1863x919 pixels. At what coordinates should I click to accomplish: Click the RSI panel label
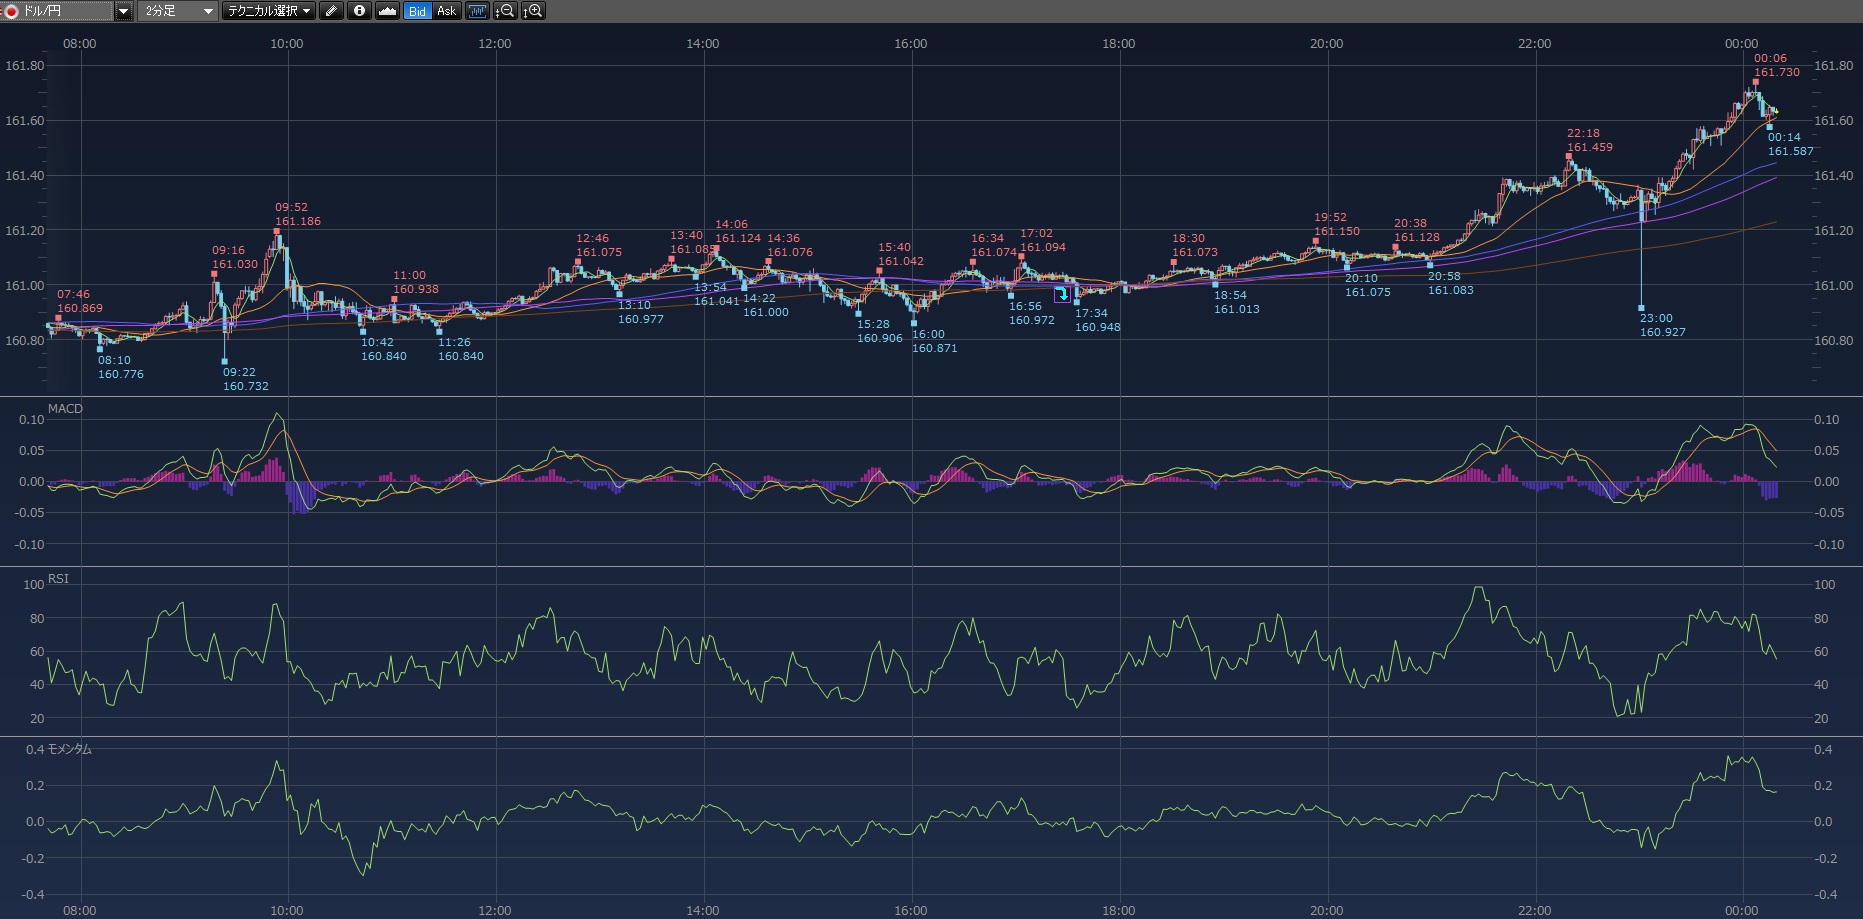[x=58, y=579]
